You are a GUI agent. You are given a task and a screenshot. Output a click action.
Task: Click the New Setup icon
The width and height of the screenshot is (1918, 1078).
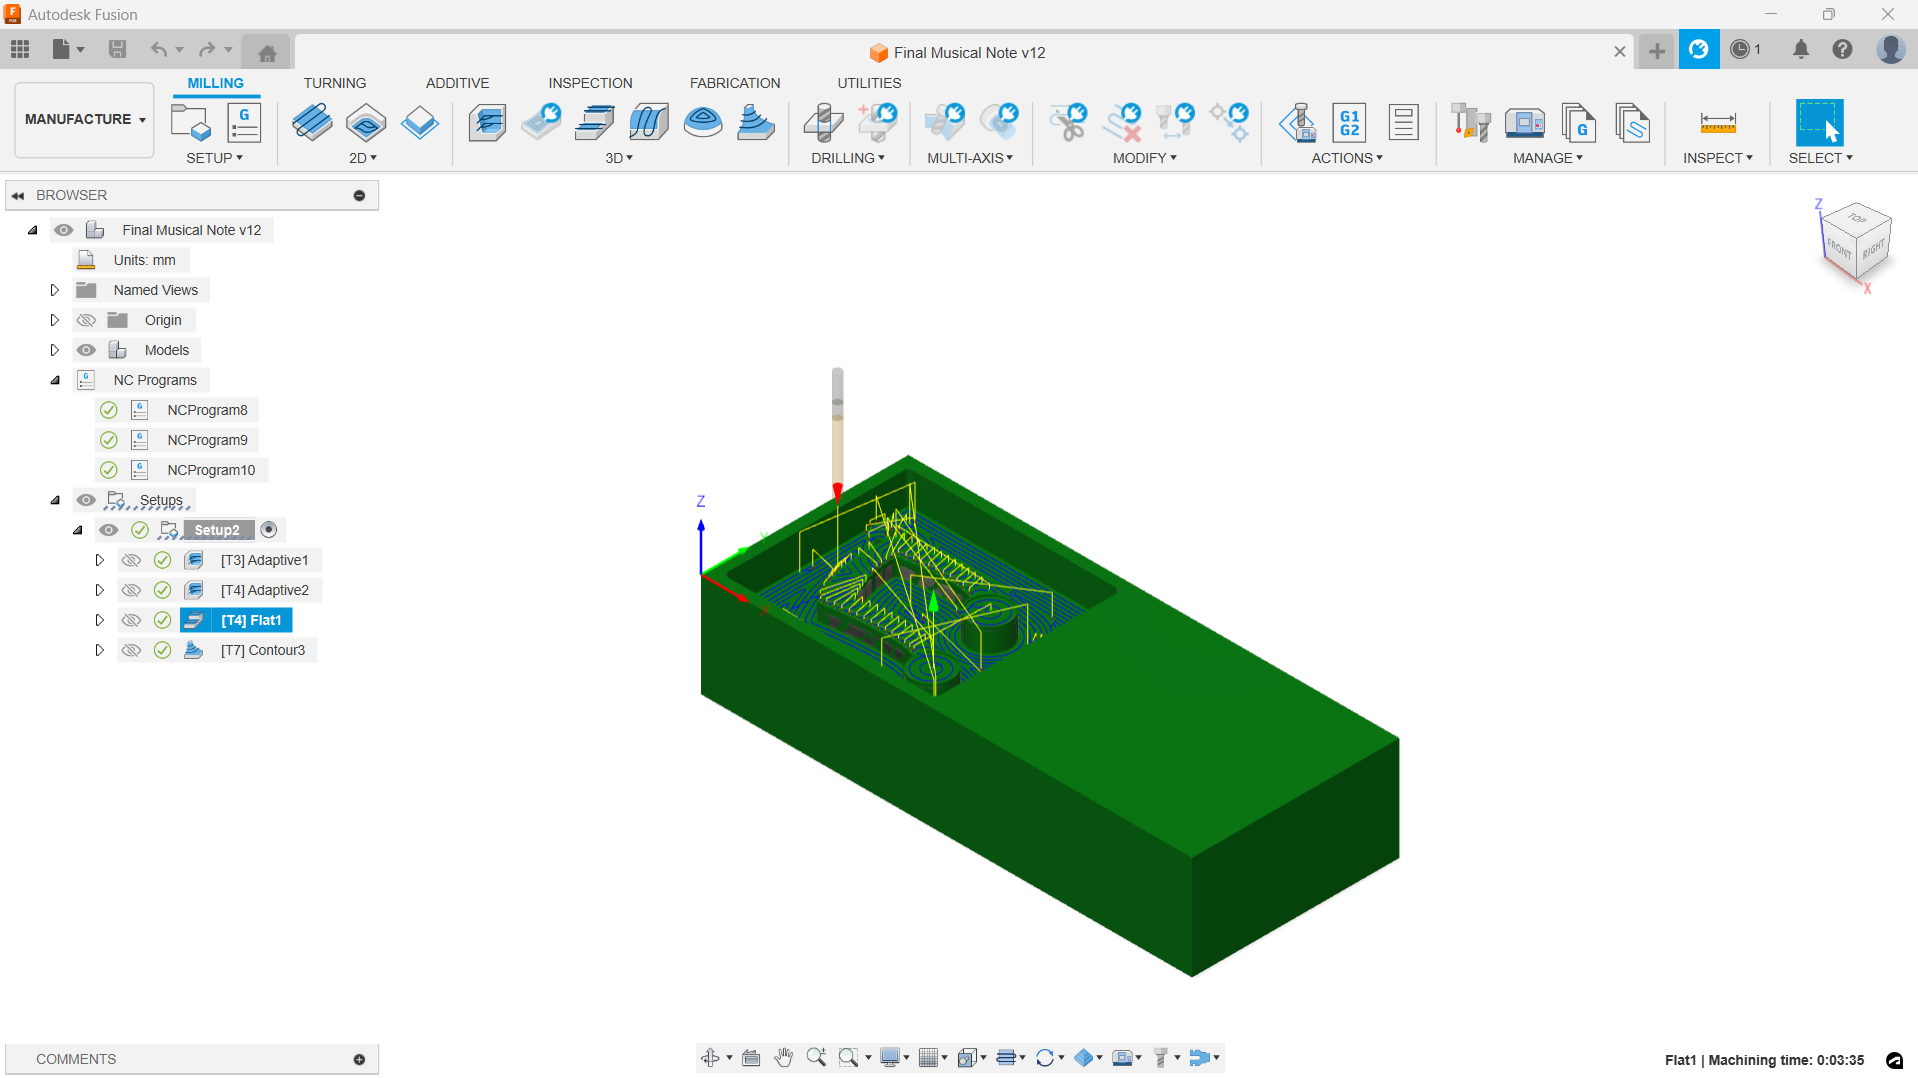pos(191,122)
